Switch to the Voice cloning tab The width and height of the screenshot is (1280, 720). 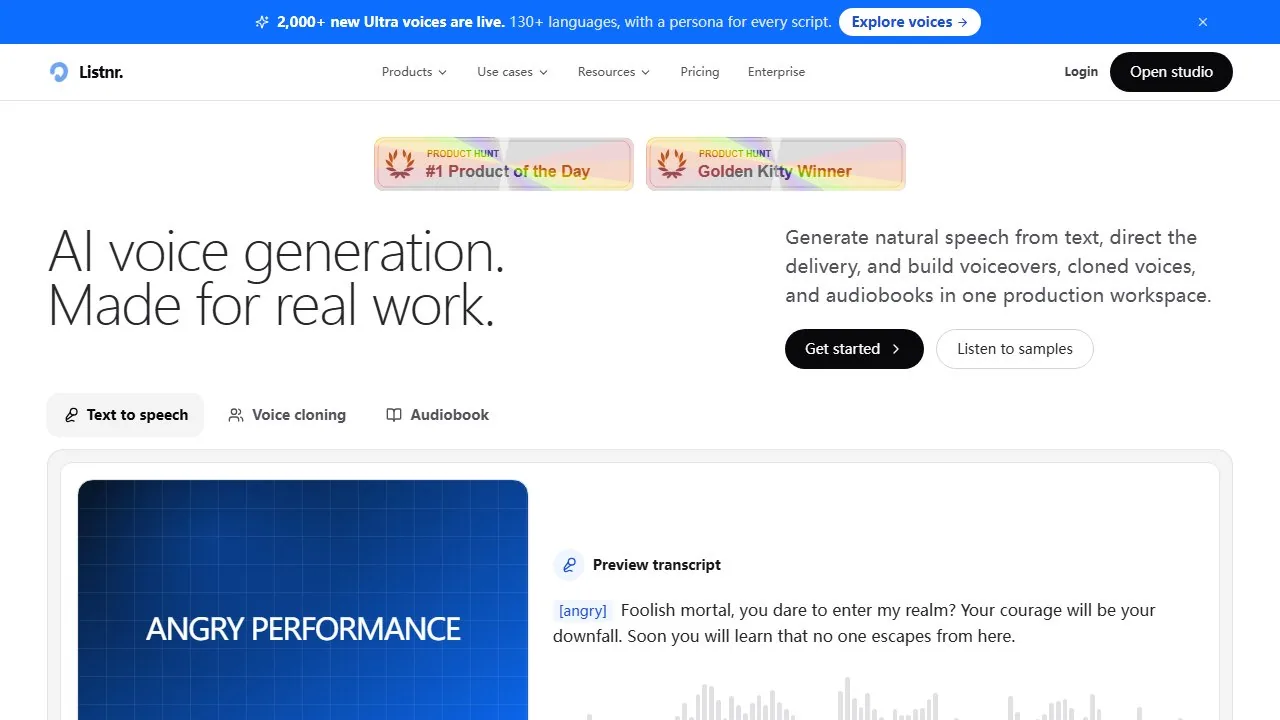(287, 415)
